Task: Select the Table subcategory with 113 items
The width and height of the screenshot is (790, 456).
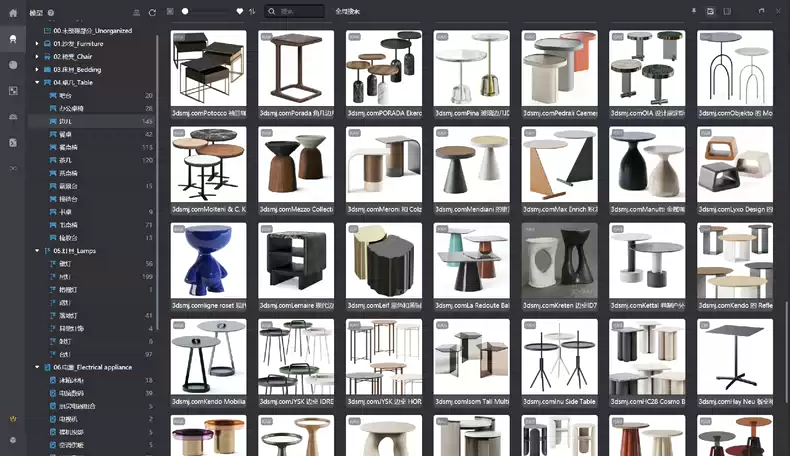Action: click(x=91, y=147)
